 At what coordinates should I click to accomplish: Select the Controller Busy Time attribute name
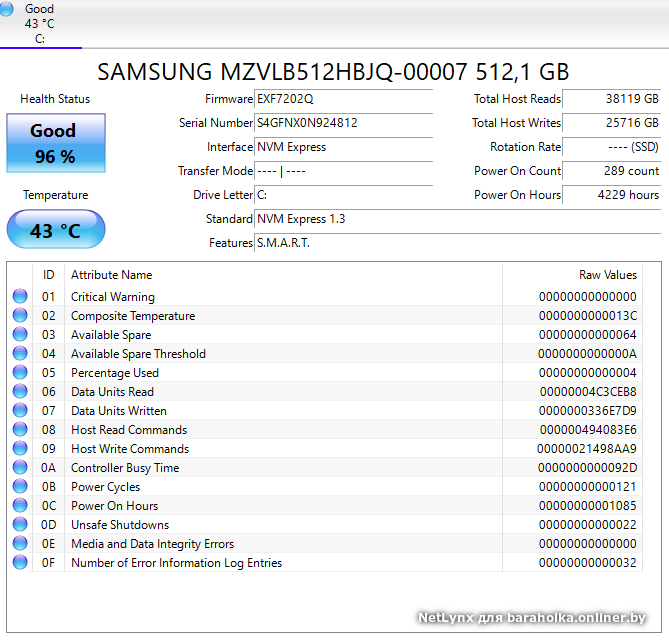(x=125, y=468)
